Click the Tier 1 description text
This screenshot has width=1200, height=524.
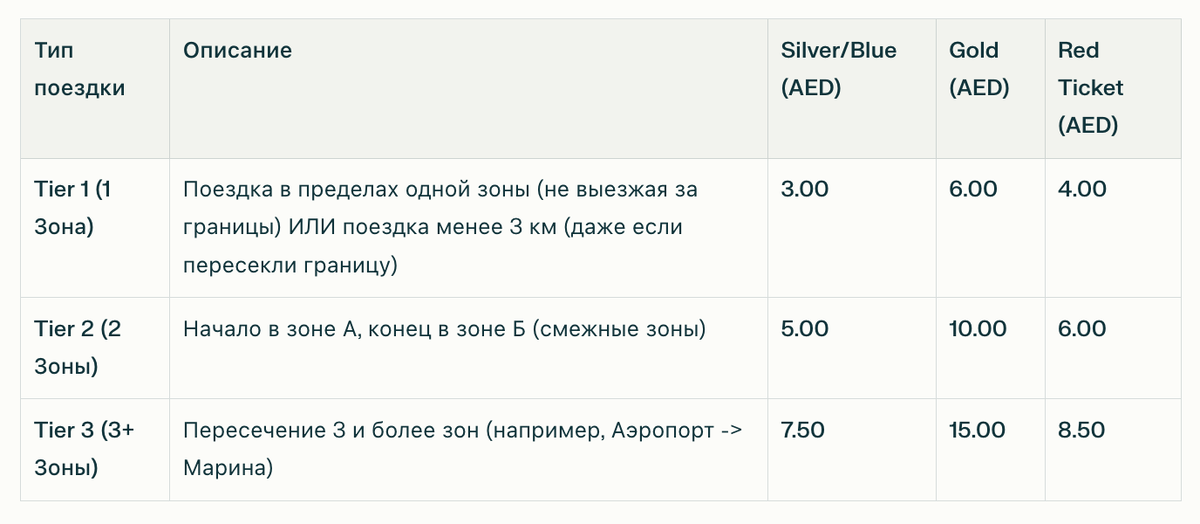click(440, 226)
